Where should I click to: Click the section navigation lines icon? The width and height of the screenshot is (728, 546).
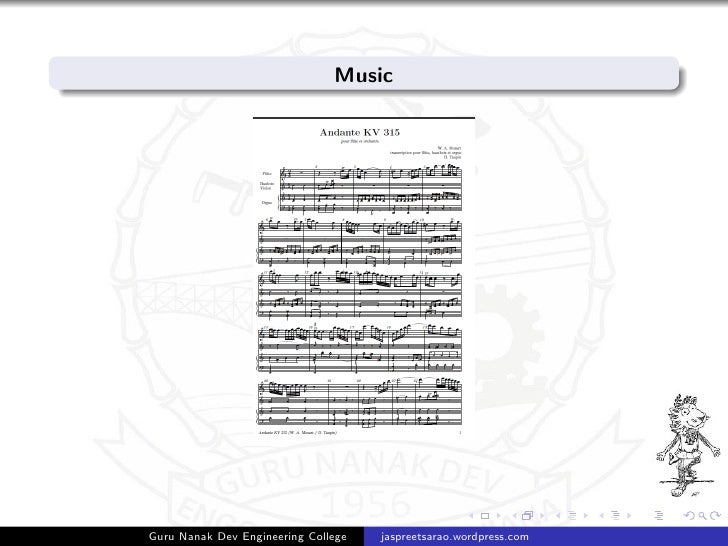(616, 515)
